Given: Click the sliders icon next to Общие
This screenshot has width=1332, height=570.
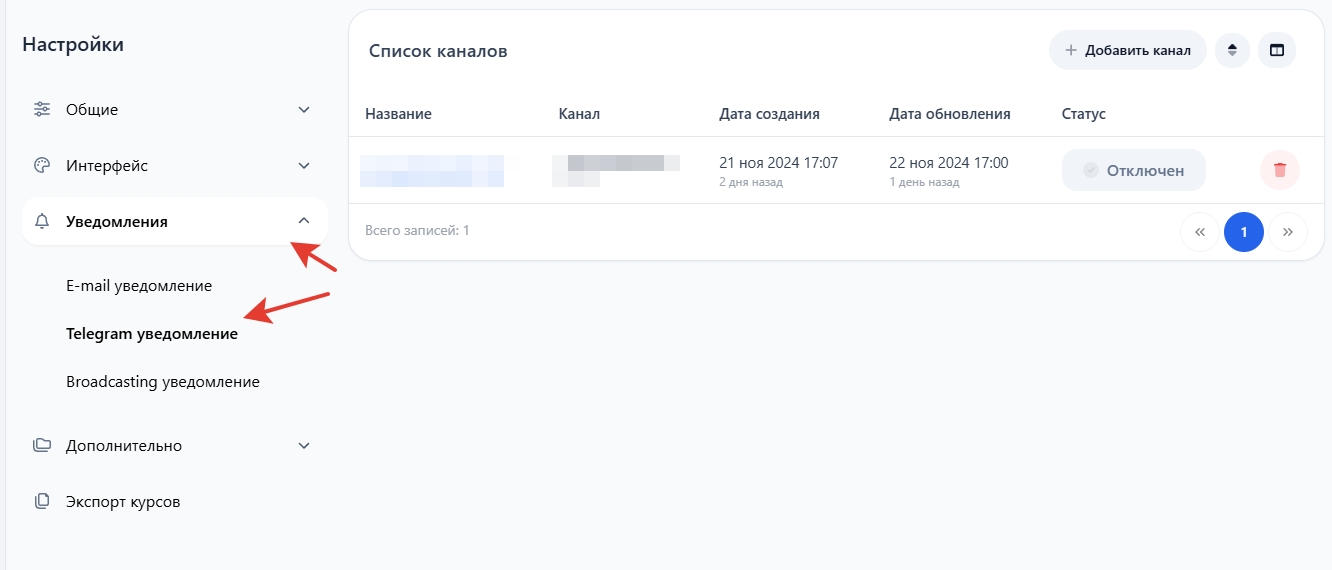Looking at the screenshot, I should pos(42,109).
